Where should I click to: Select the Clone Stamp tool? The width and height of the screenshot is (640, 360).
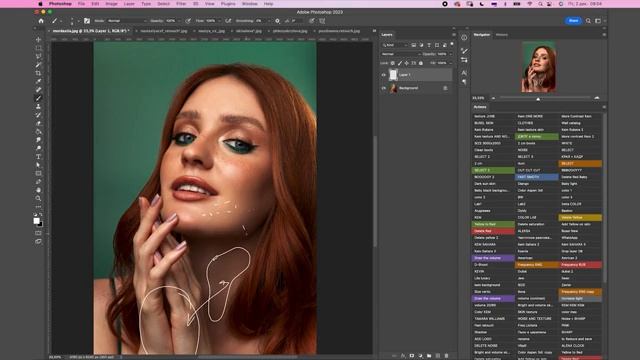38,107
